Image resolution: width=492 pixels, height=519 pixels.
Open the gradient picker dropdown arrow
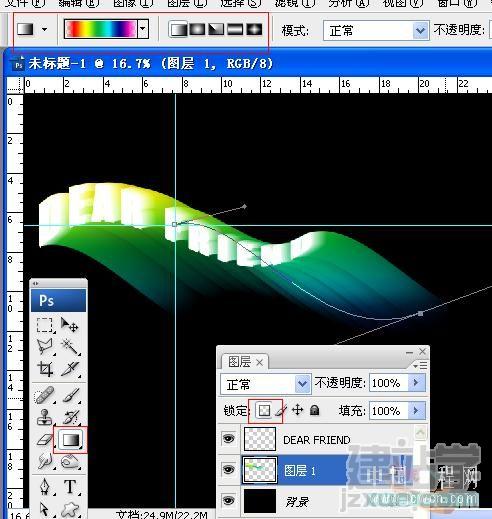tap(143, 29)
